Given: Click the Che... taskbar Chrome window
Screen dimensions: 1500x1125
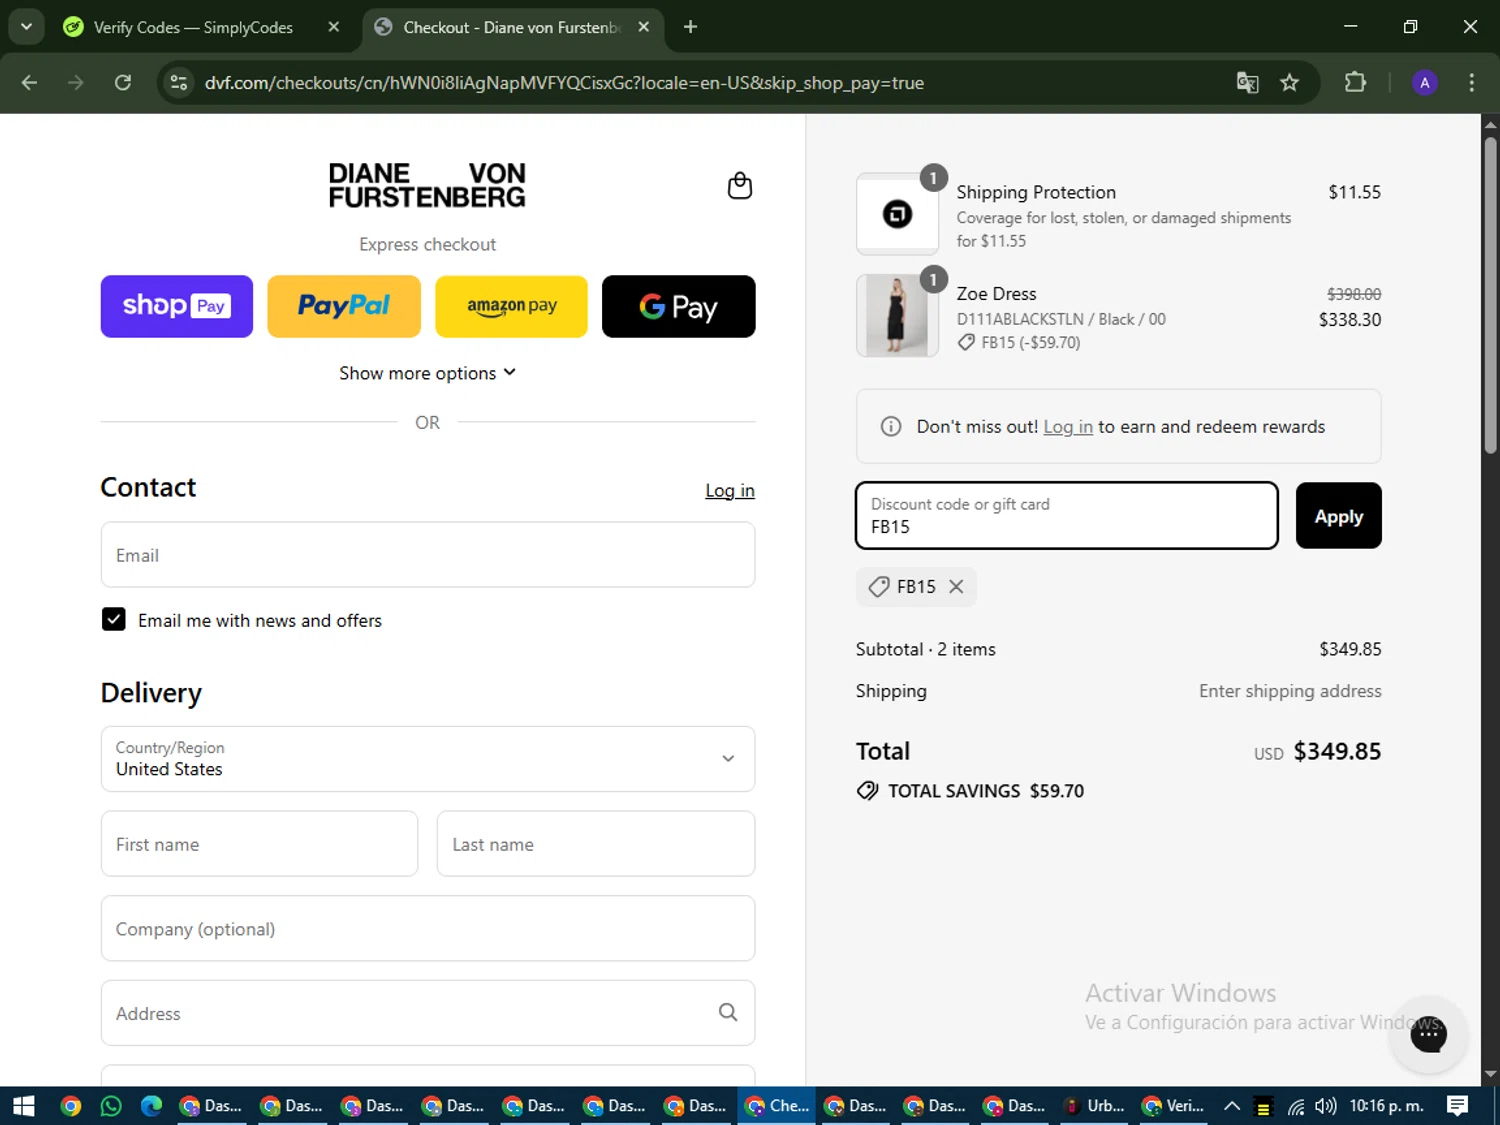Looking at the screenshot, I should (778, 1106).
